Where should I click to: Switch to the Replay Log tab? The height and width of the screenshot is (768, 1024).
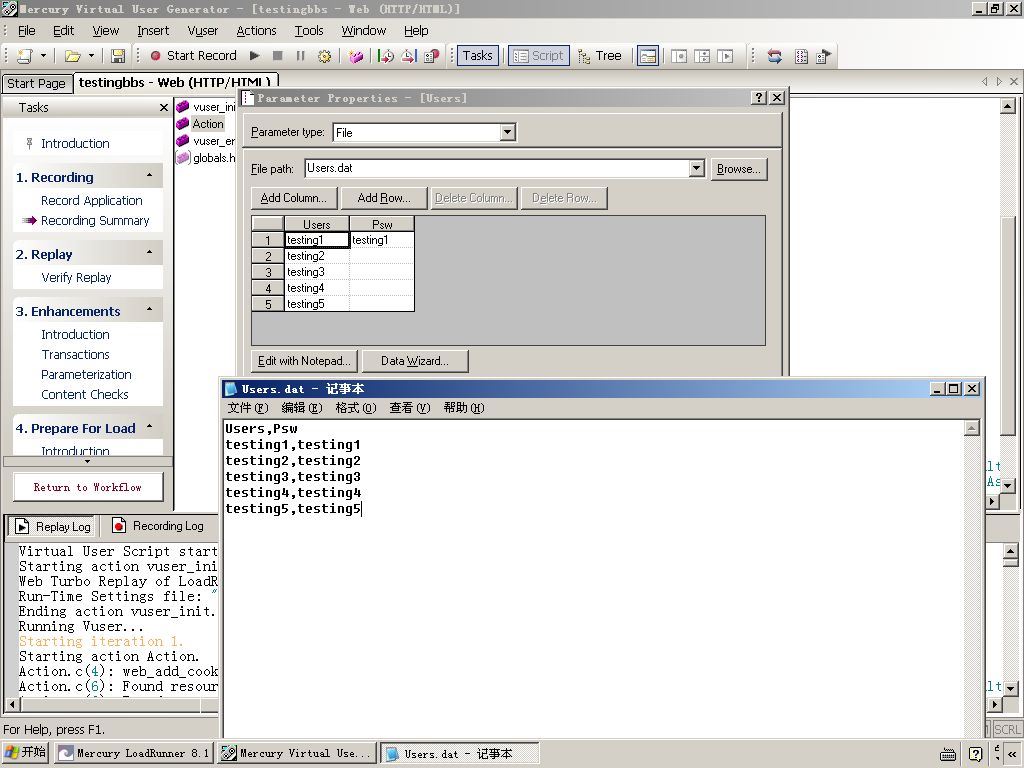click(54, 526)
